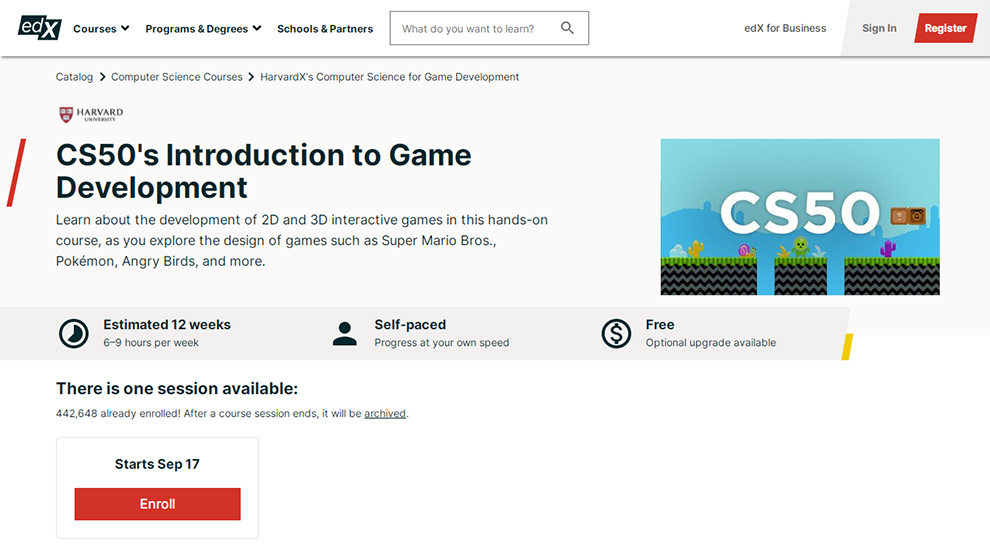This screenshot has height=544, width=990.
Task: Click the Harvard University logo
Action: [x=91, y=114]
